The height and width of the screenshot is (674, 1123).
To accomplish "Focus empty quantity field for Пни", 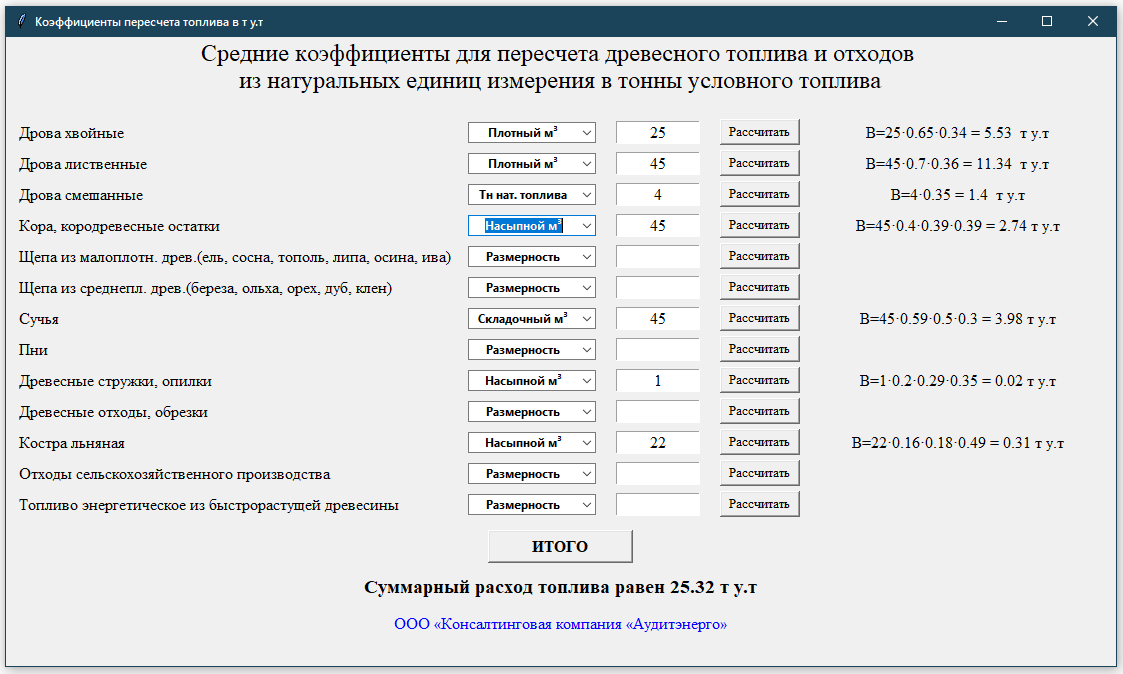I will (657, 350).
